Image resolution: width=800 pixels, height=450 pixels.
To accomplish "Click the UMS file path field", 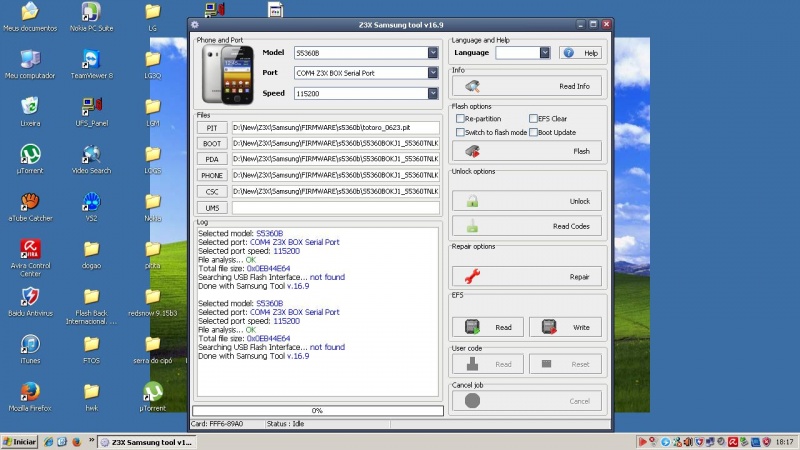I will click(336, 208).
